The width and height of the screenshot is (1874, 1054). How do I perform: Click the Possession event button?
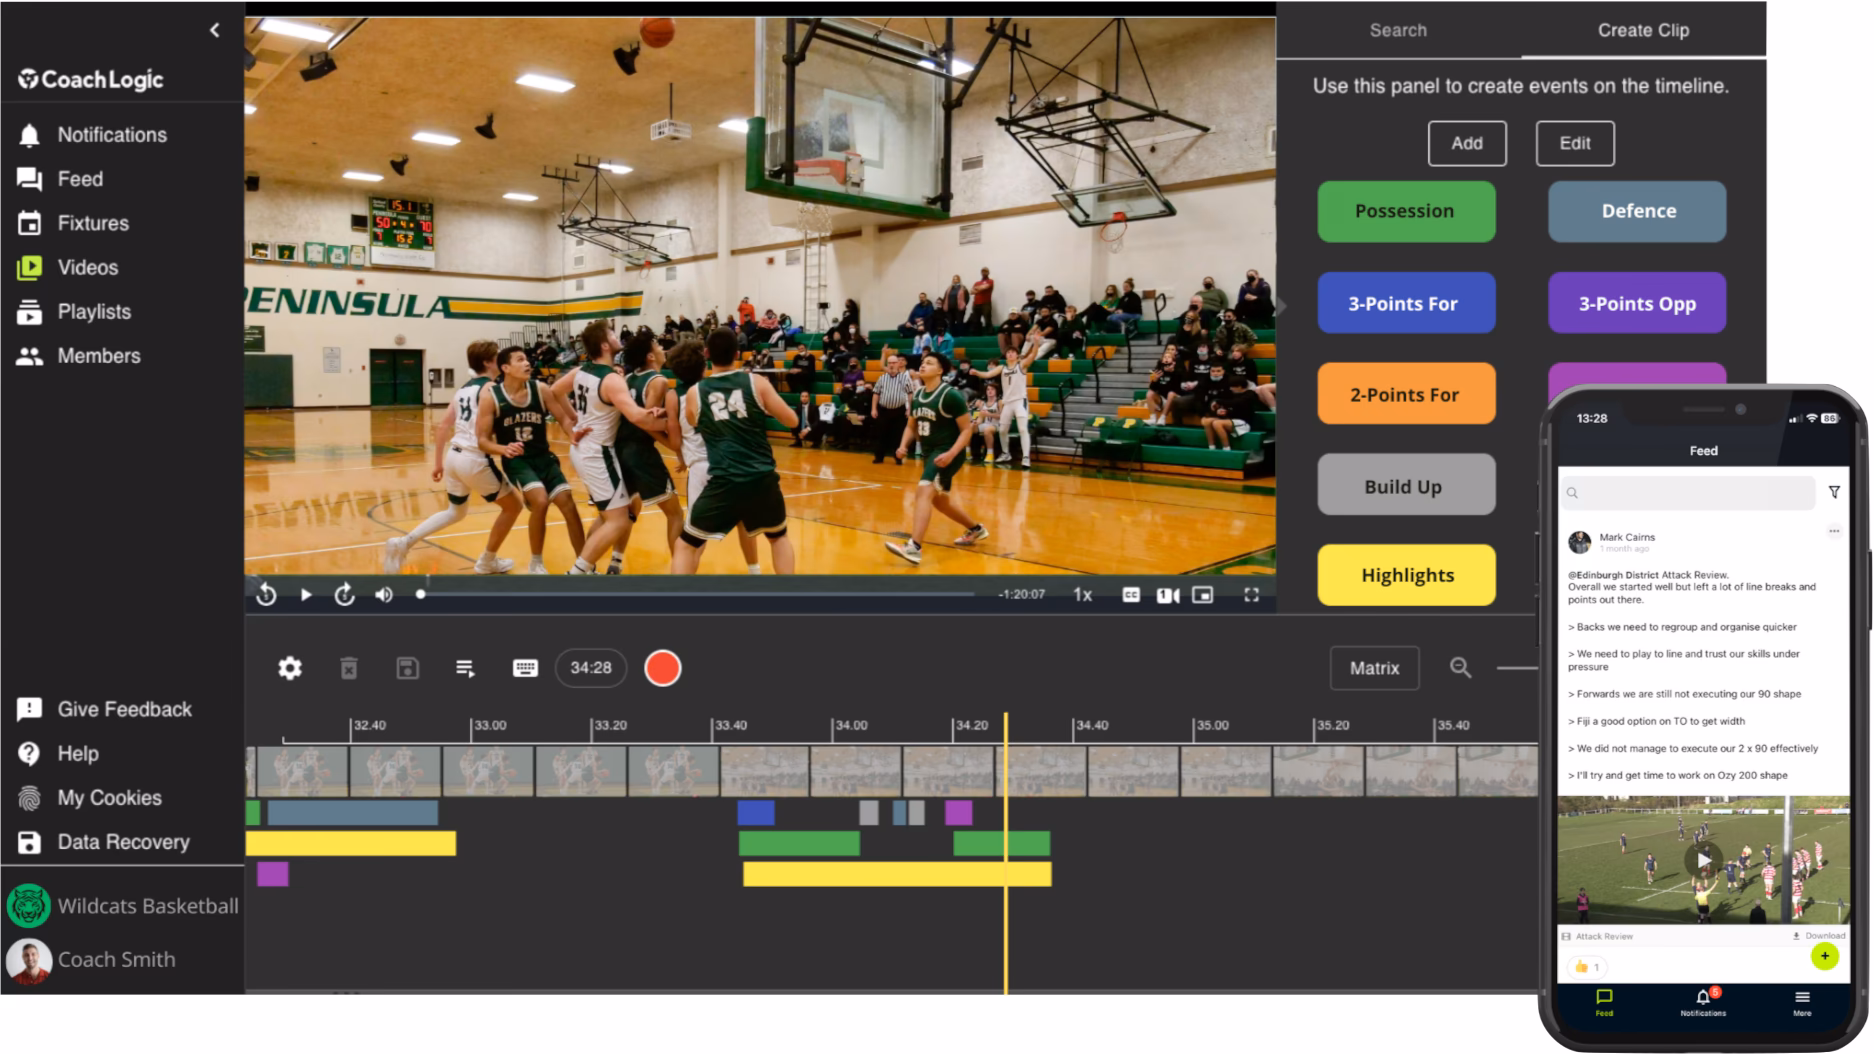pos(1405,211)
